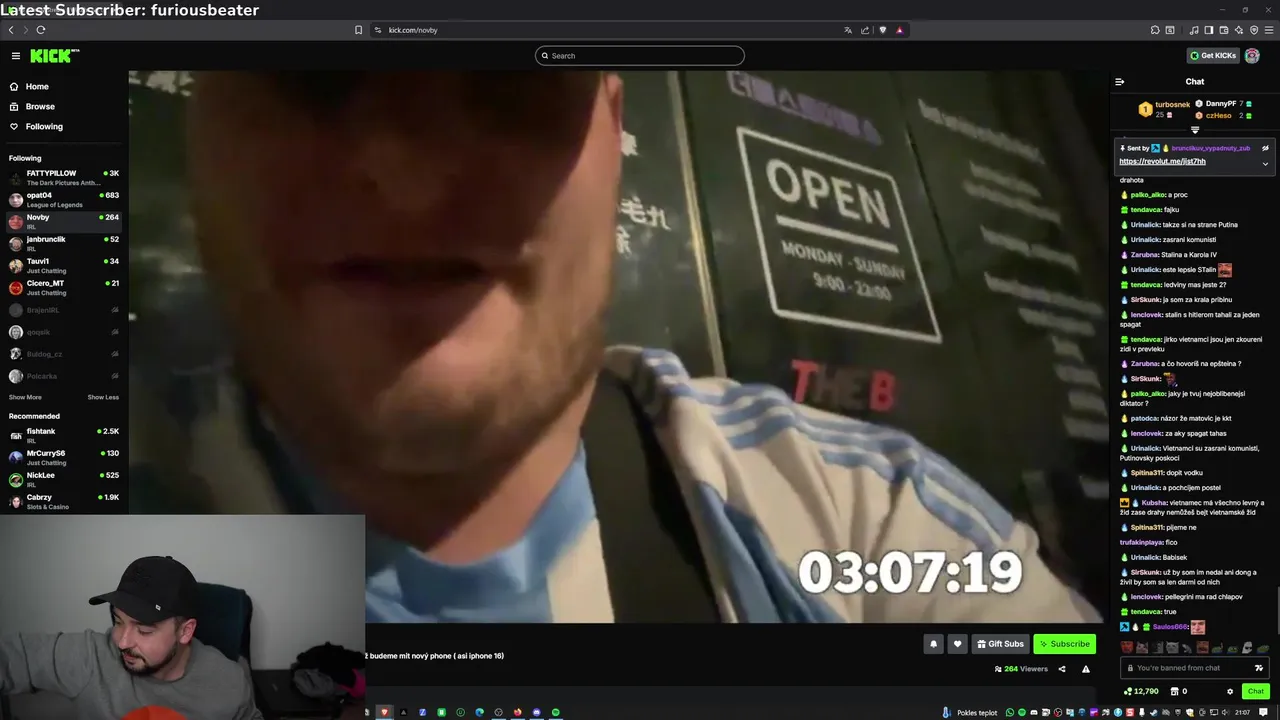Click the Get KICKs button
This screenshot has width=1280, height=720.
1213,56
